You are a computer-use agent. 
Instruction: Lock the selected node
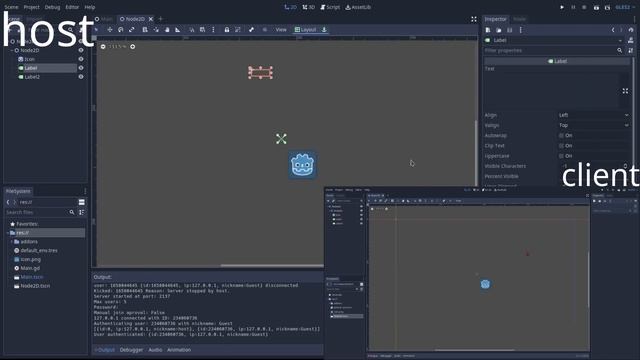point(227,29)
